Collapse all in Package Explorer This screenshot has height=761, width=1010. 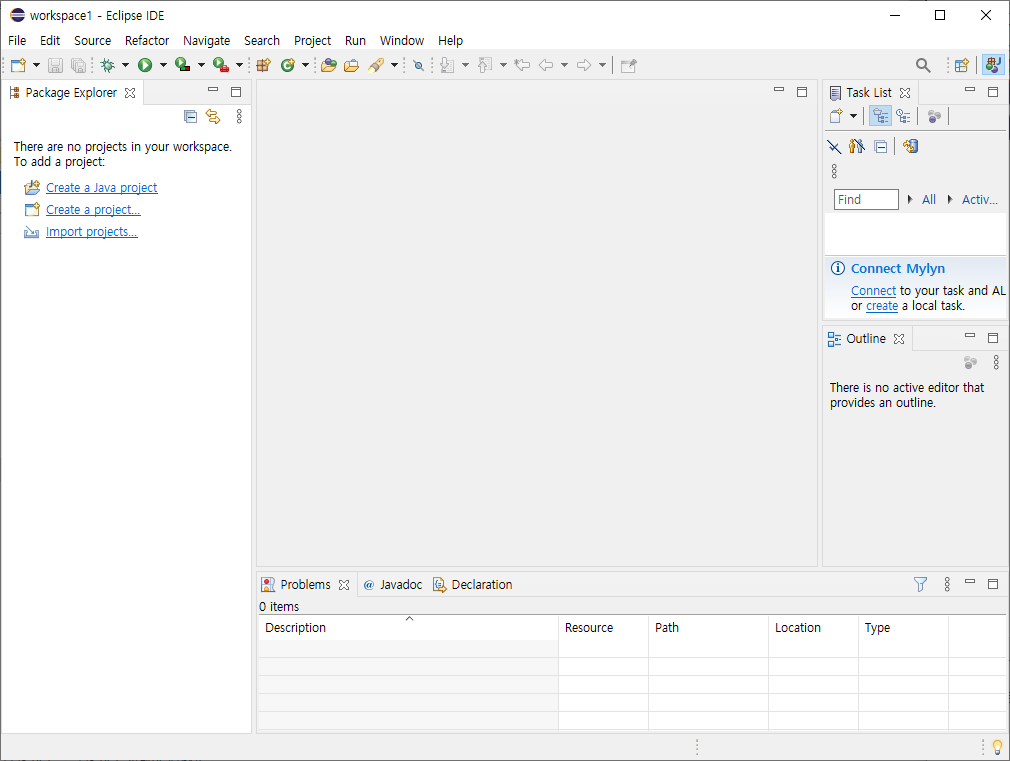click(x=190, y=116)
